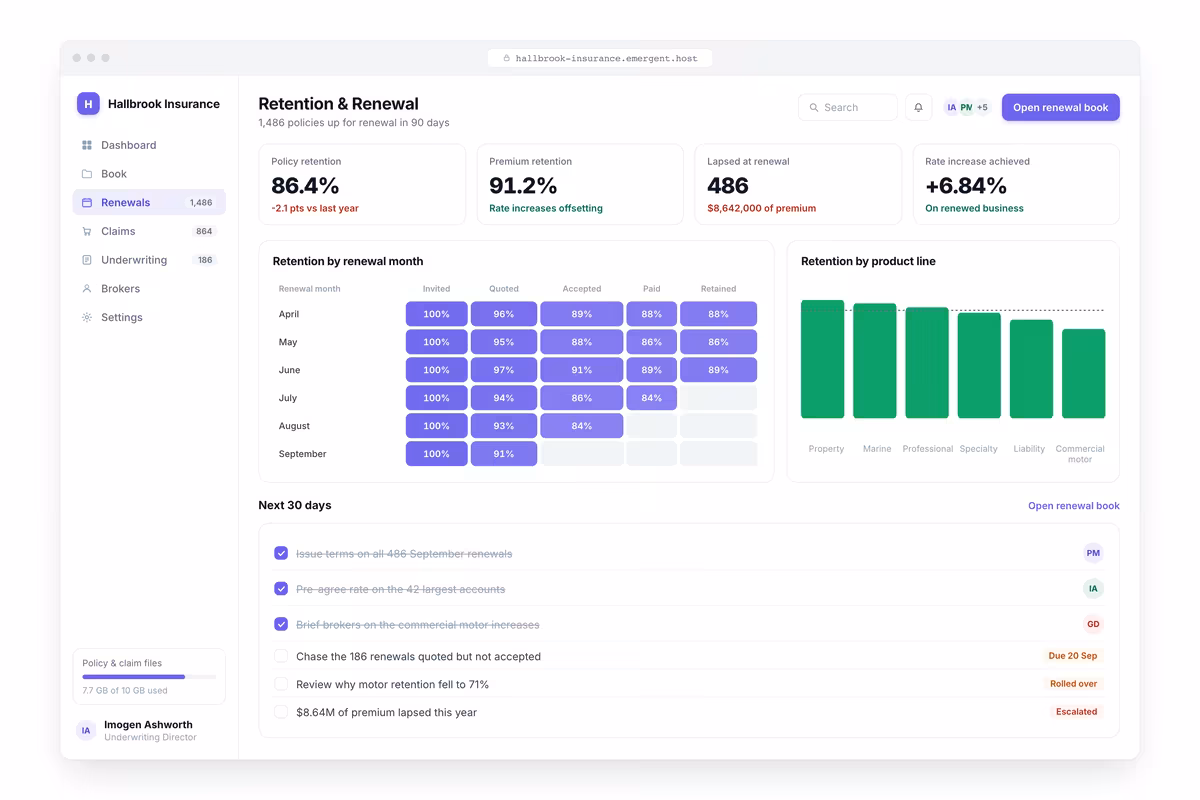Viewport: 1200px width, 800px height.
Task: Check 'Chase the 186 renewals quoted' task
Action: [x=281, y=656]
